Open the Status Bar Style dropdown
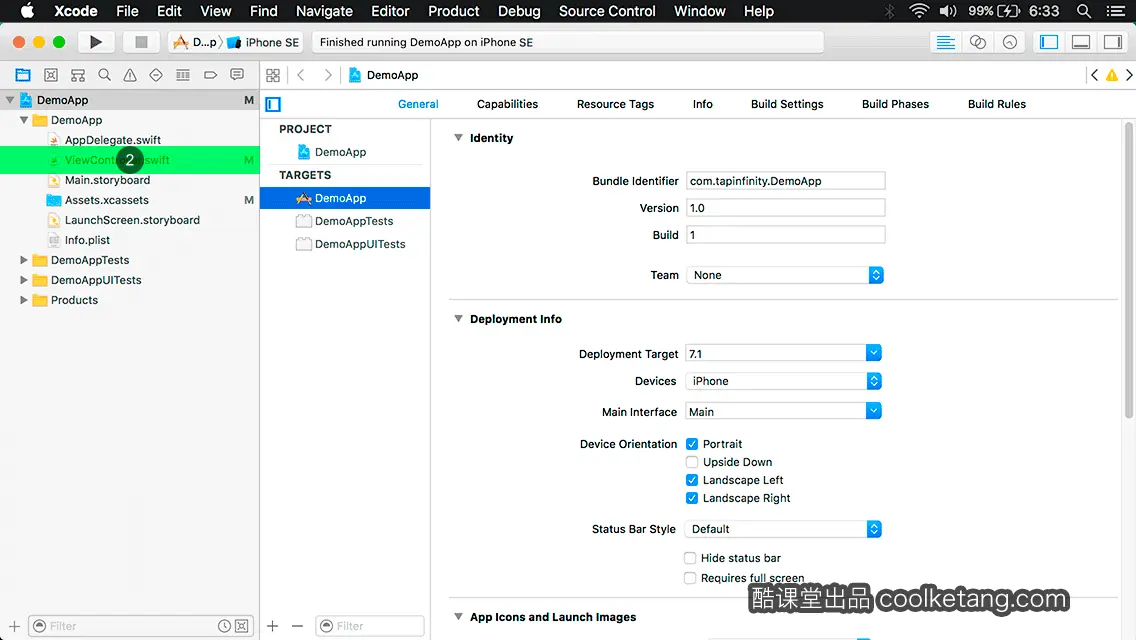Viewport: 1136px width, 640px height. (783, 529)
